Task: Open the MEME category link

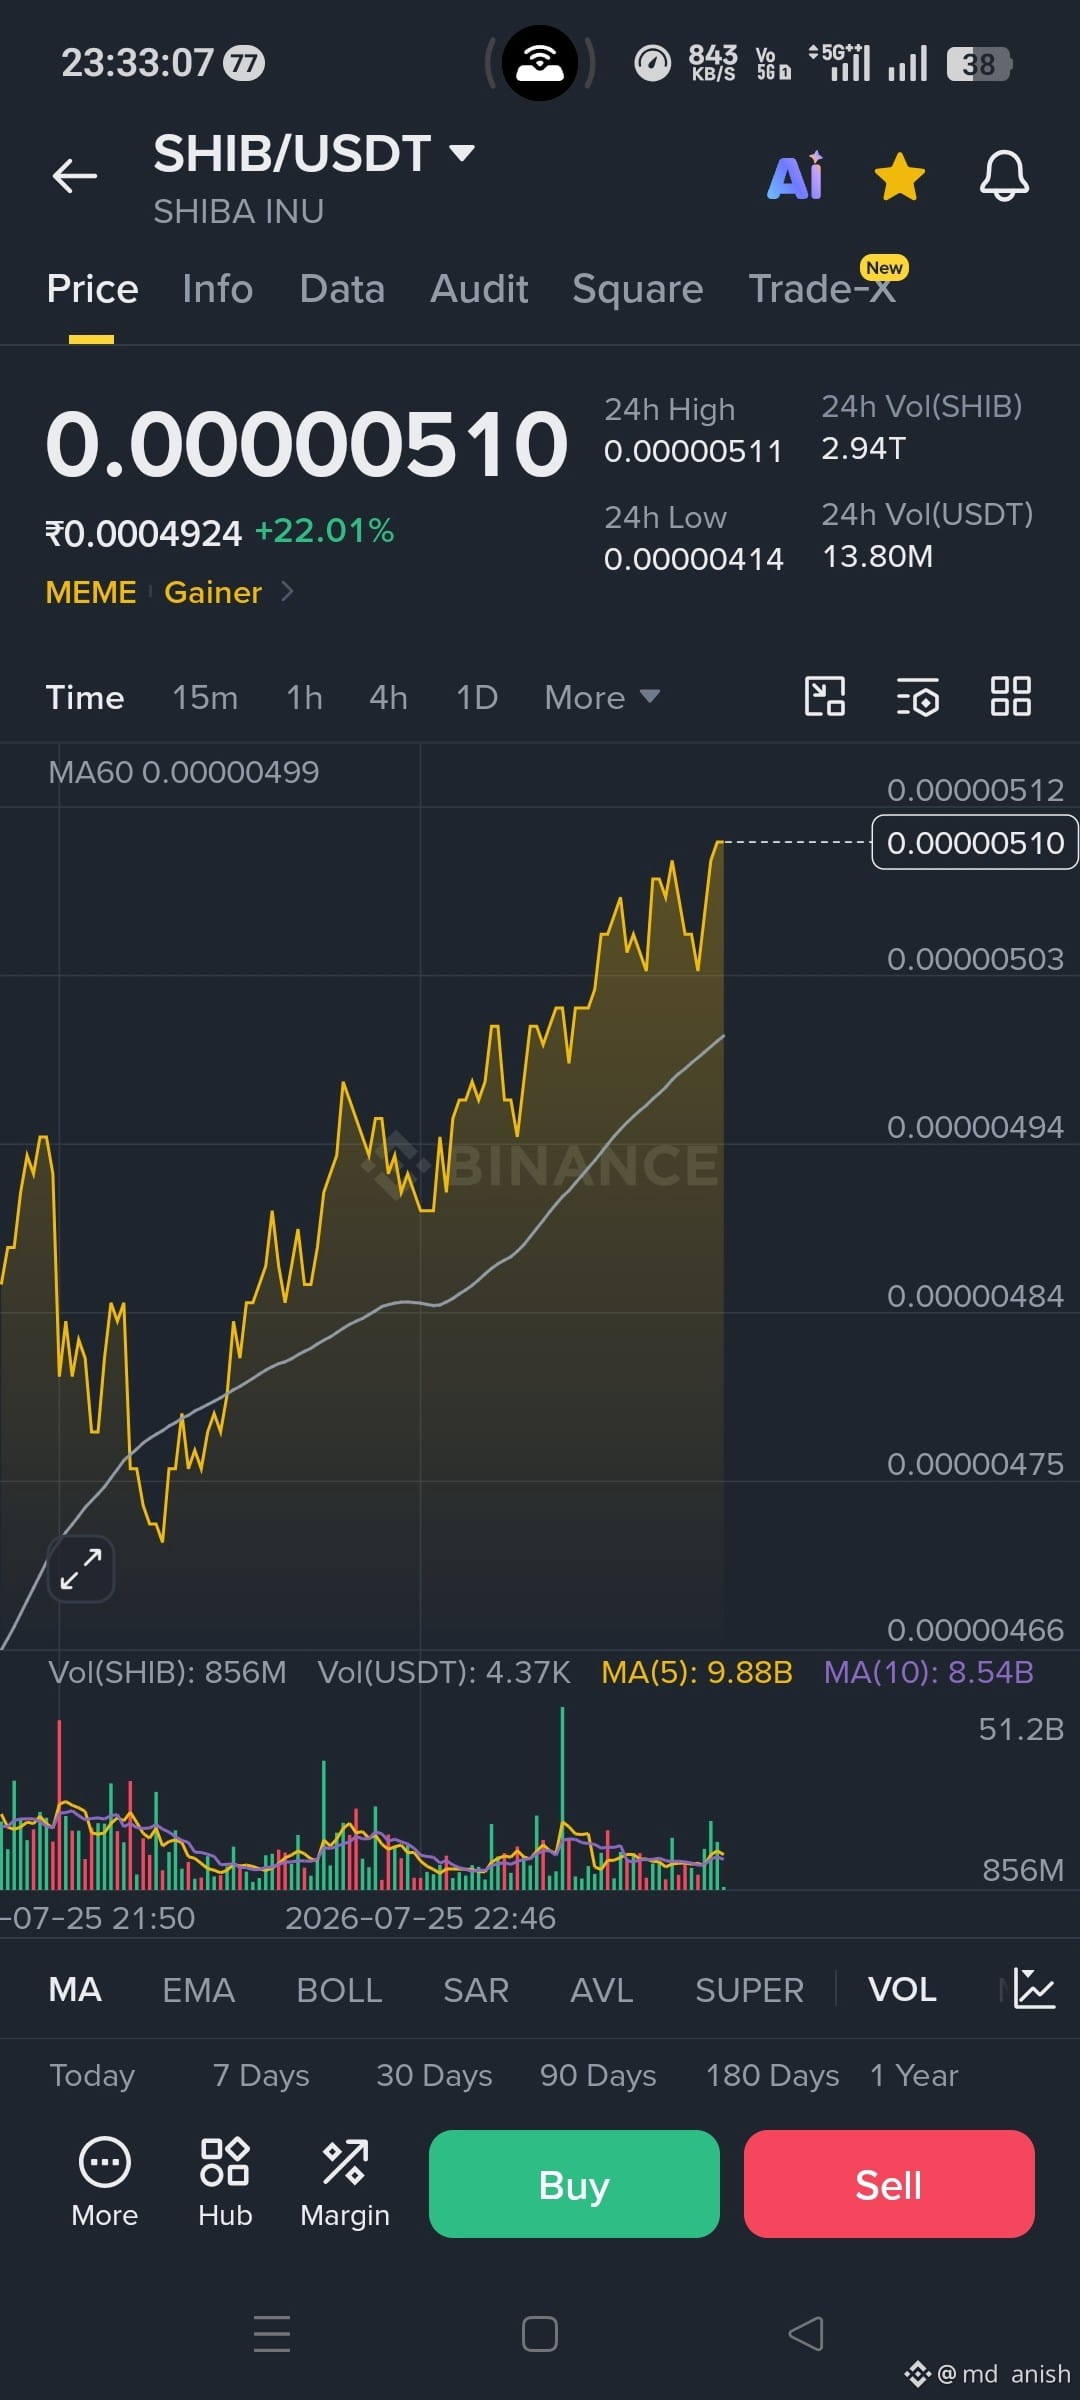Action: [91, 592]
